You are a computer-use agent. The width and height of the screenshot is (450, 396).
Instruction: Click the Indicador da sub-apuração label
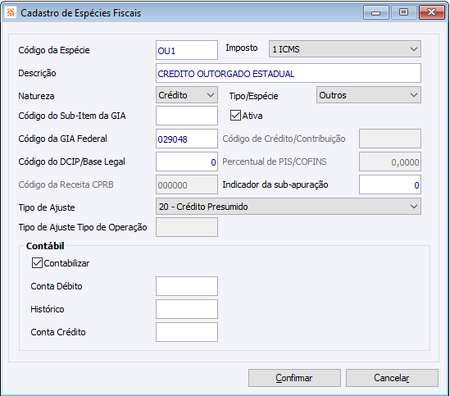point(275,185)
